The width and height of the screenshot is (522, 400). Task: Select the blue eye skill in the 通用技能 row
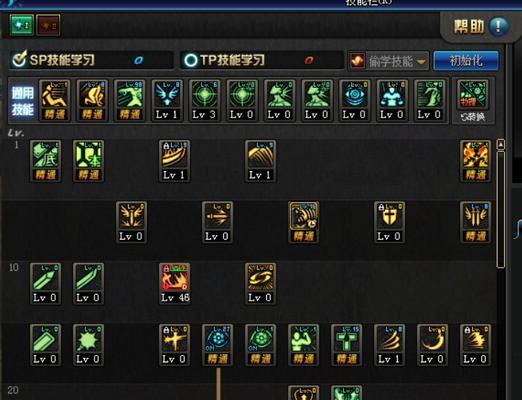coord(354,100)
